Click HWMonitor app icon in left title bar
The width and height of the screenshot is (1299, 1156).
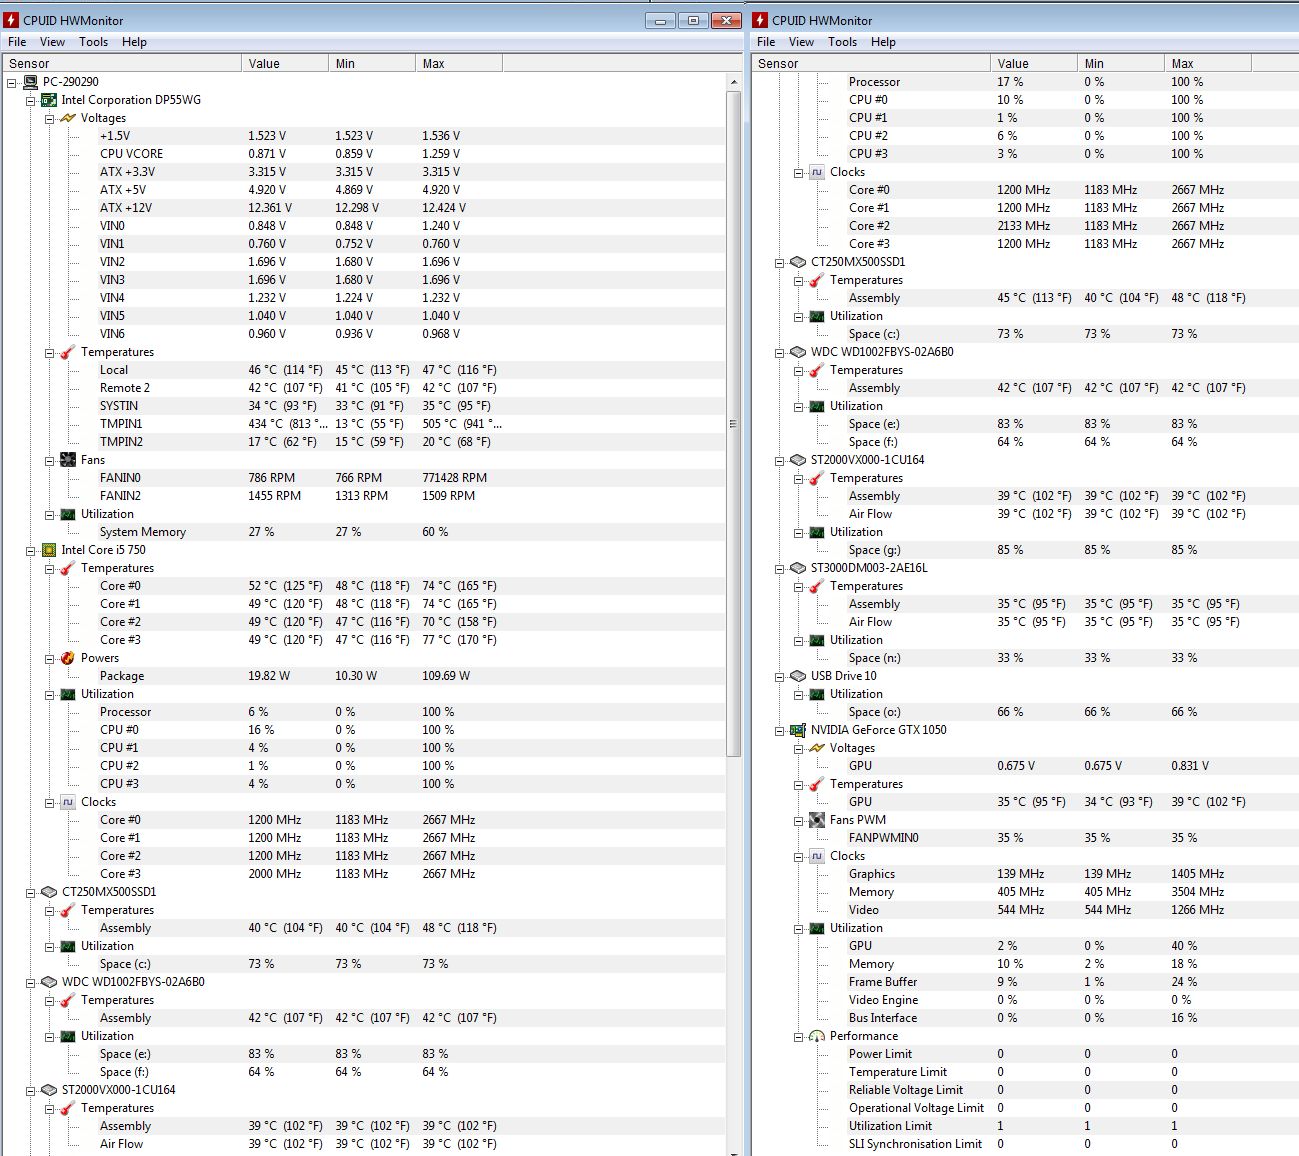12,20
